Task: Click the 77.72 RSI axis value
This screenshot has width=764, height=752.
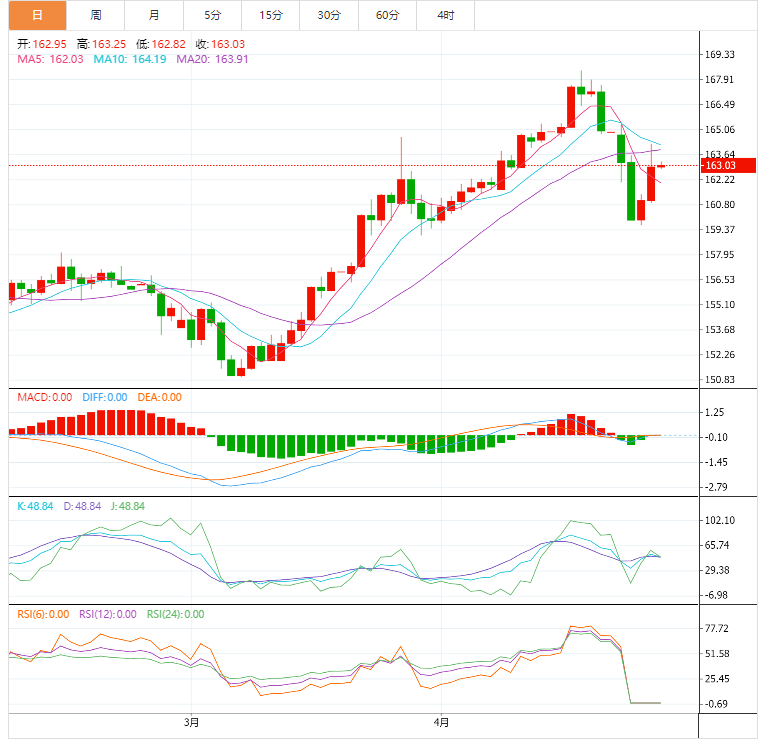Action: tap(717, 629)
